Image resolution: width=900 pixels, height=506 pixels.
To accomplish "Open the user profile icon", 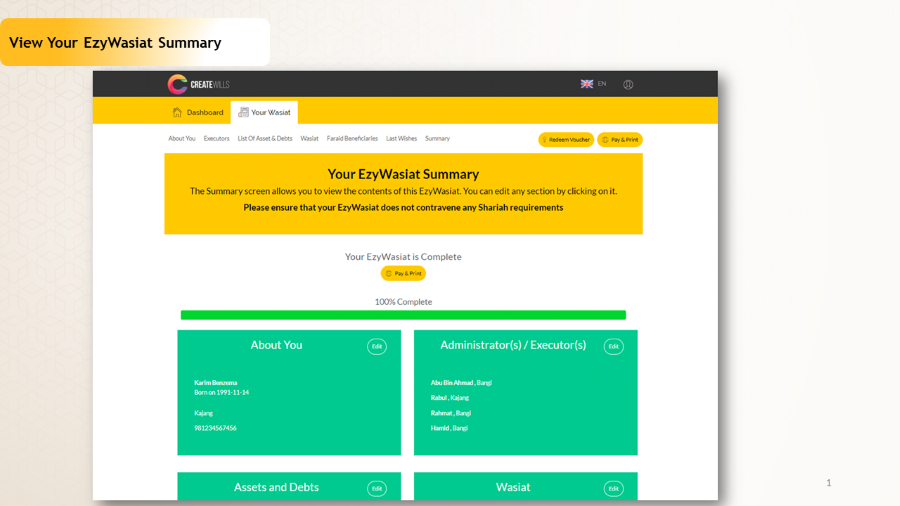I will pos(628,84).
